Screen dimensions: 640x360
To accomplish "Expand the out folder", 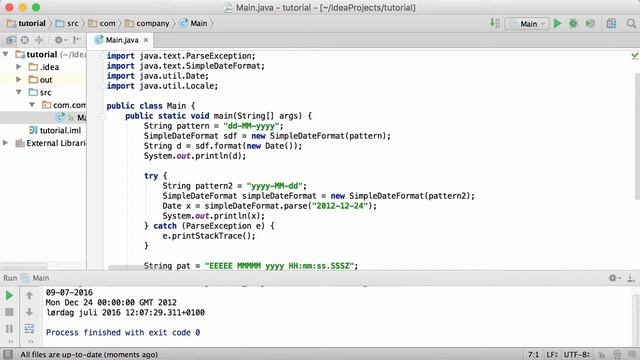I will pyautogui.click(x=18, y=79).
